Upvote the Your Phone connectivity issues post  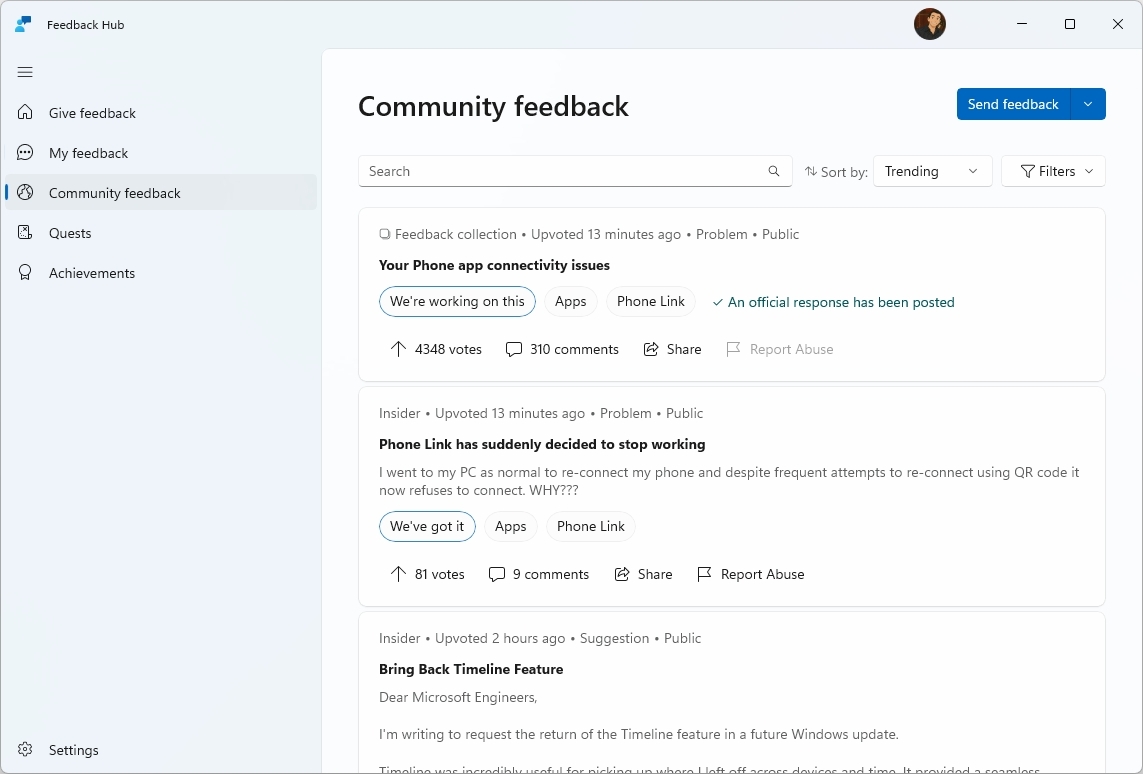[436, 349]
